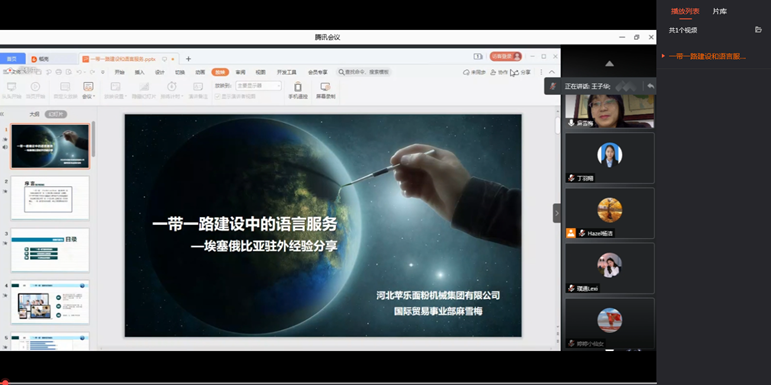Open the 主要显示器 display dropdown

(x=258, y=86)
